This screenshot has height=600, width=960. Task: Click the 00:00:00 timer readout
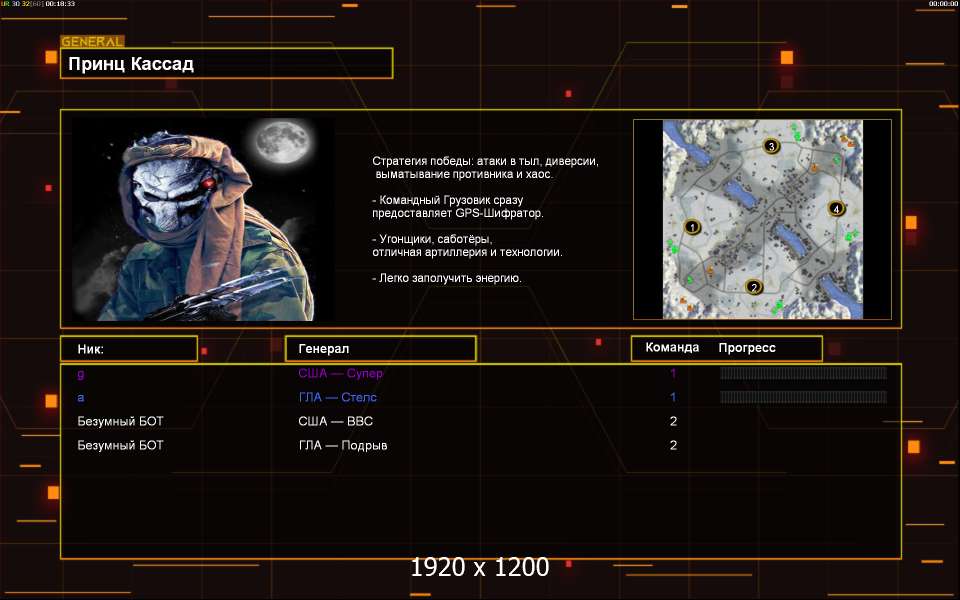tap(943, 4)
